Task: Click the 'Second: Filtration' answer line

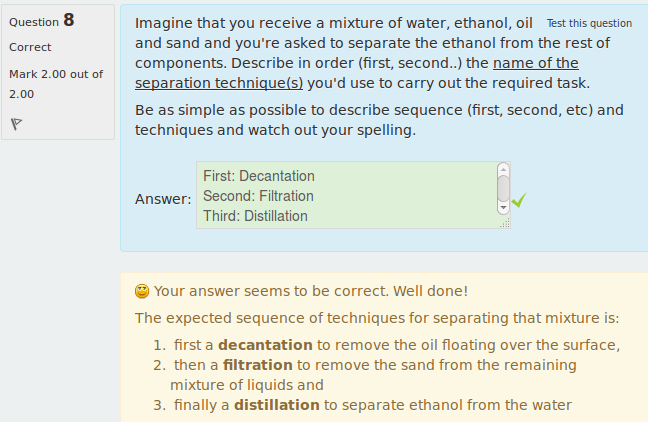Action: coord(258,196)
